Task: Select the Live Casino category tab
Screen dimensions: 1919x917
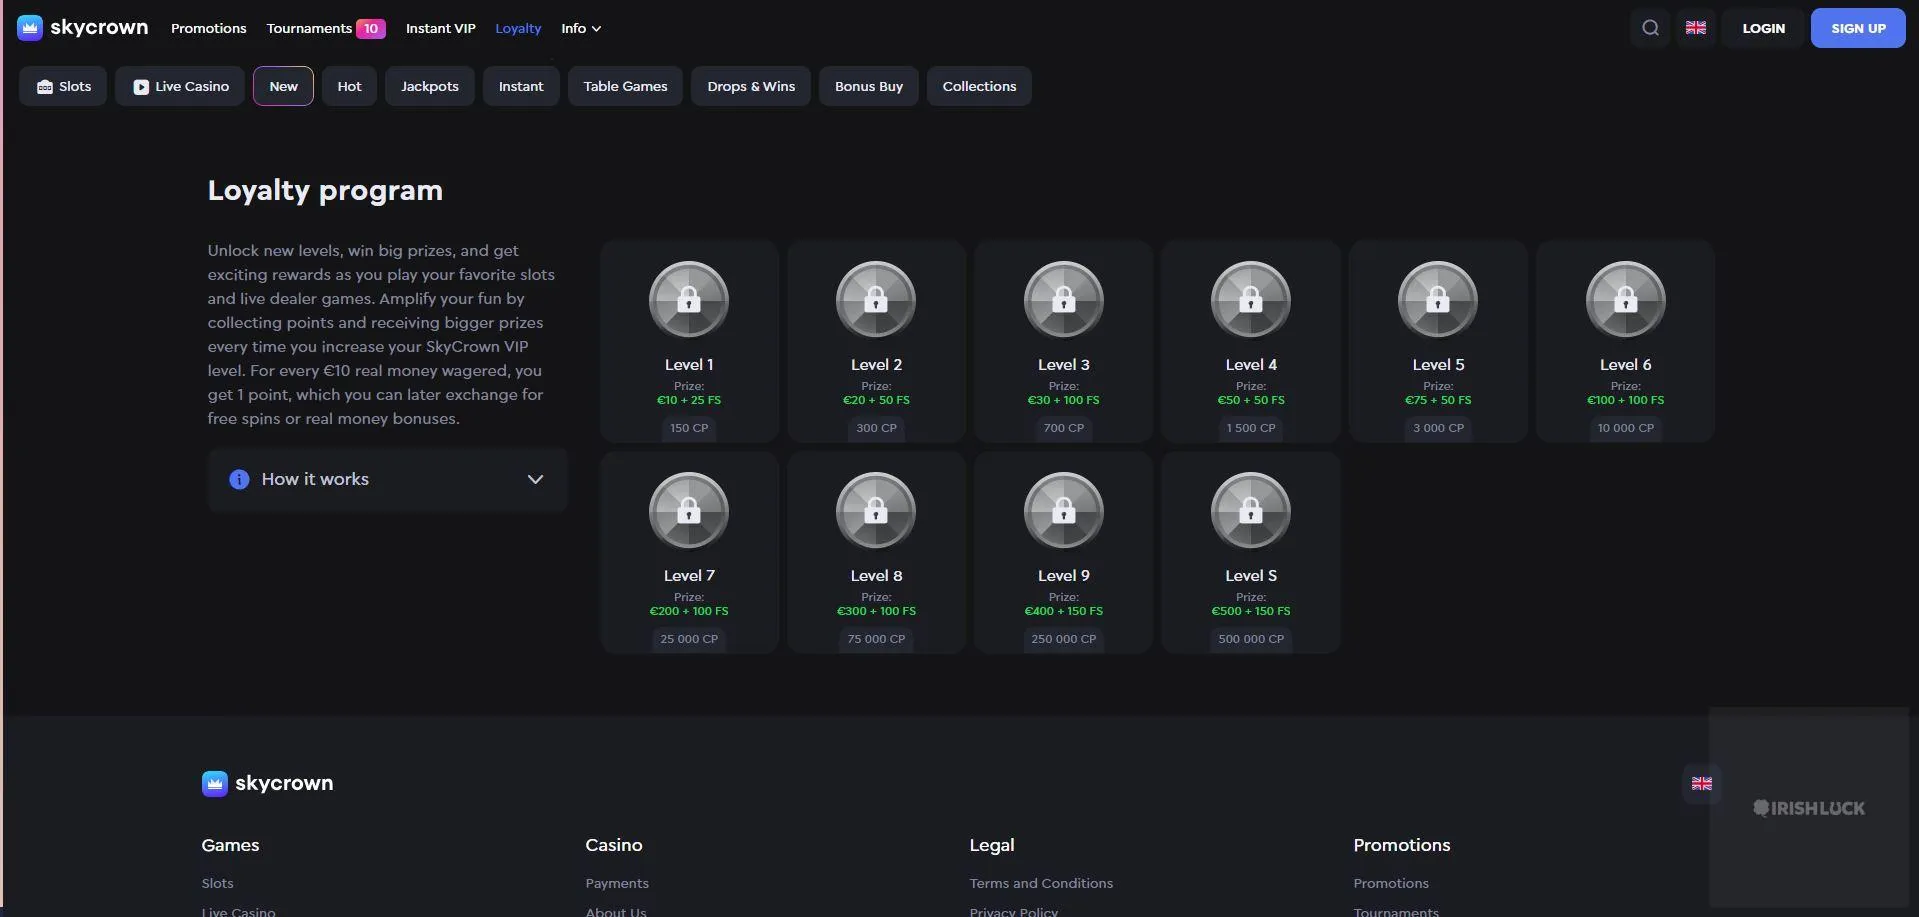Action: [x=180, y=86]
